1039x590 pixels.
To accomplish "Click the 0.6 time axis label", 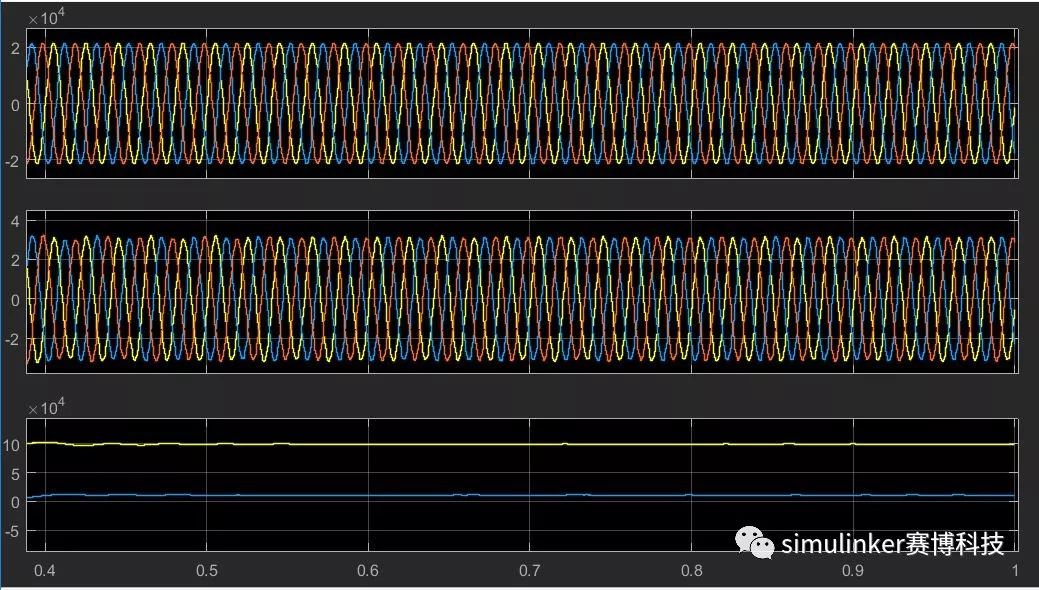I will point(368,571).
